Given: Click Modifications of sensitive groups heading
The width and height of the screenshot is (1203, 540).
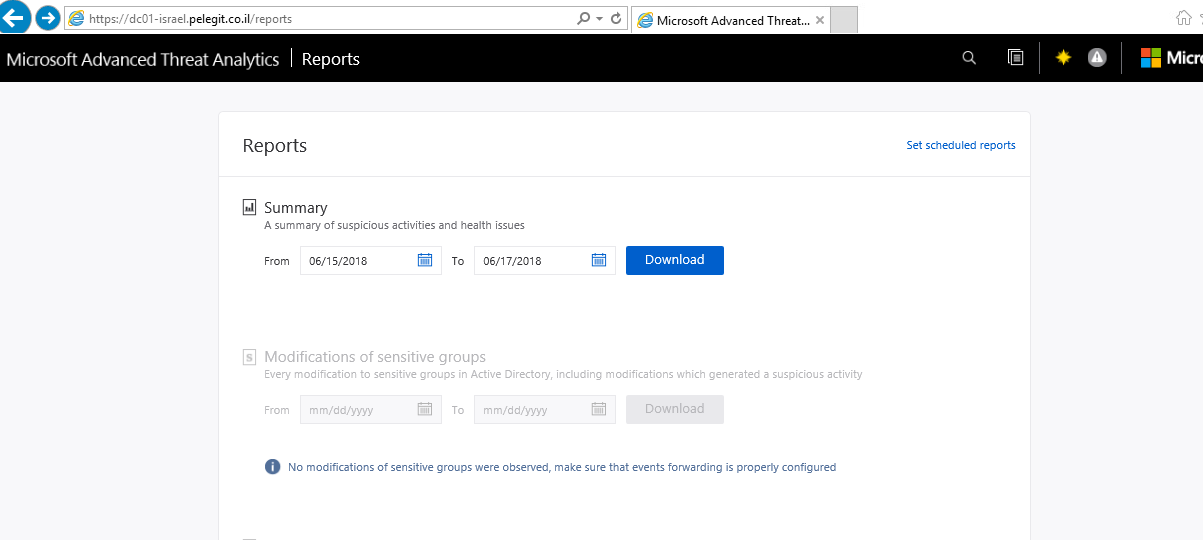Looking at the screenshot, I should (x=375, y=357).
